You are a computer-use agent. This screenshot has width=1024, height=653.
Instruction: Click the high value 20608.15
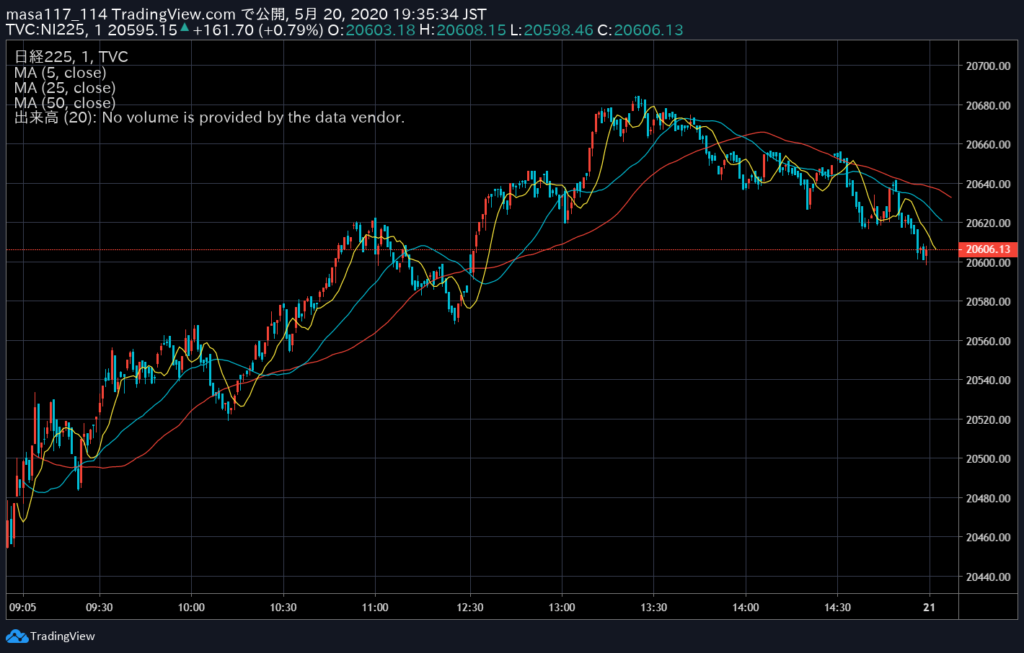(x=471, y=30)
